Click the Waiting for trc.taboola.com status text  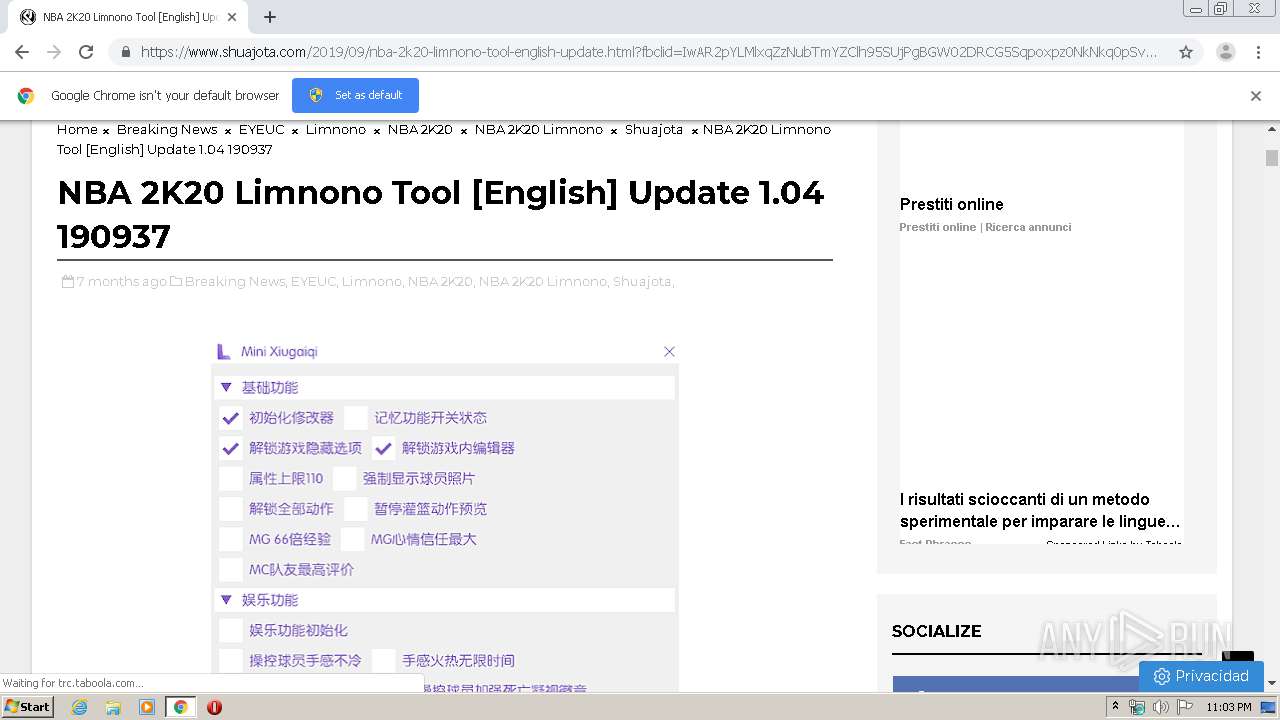click(x=73, y=684)
